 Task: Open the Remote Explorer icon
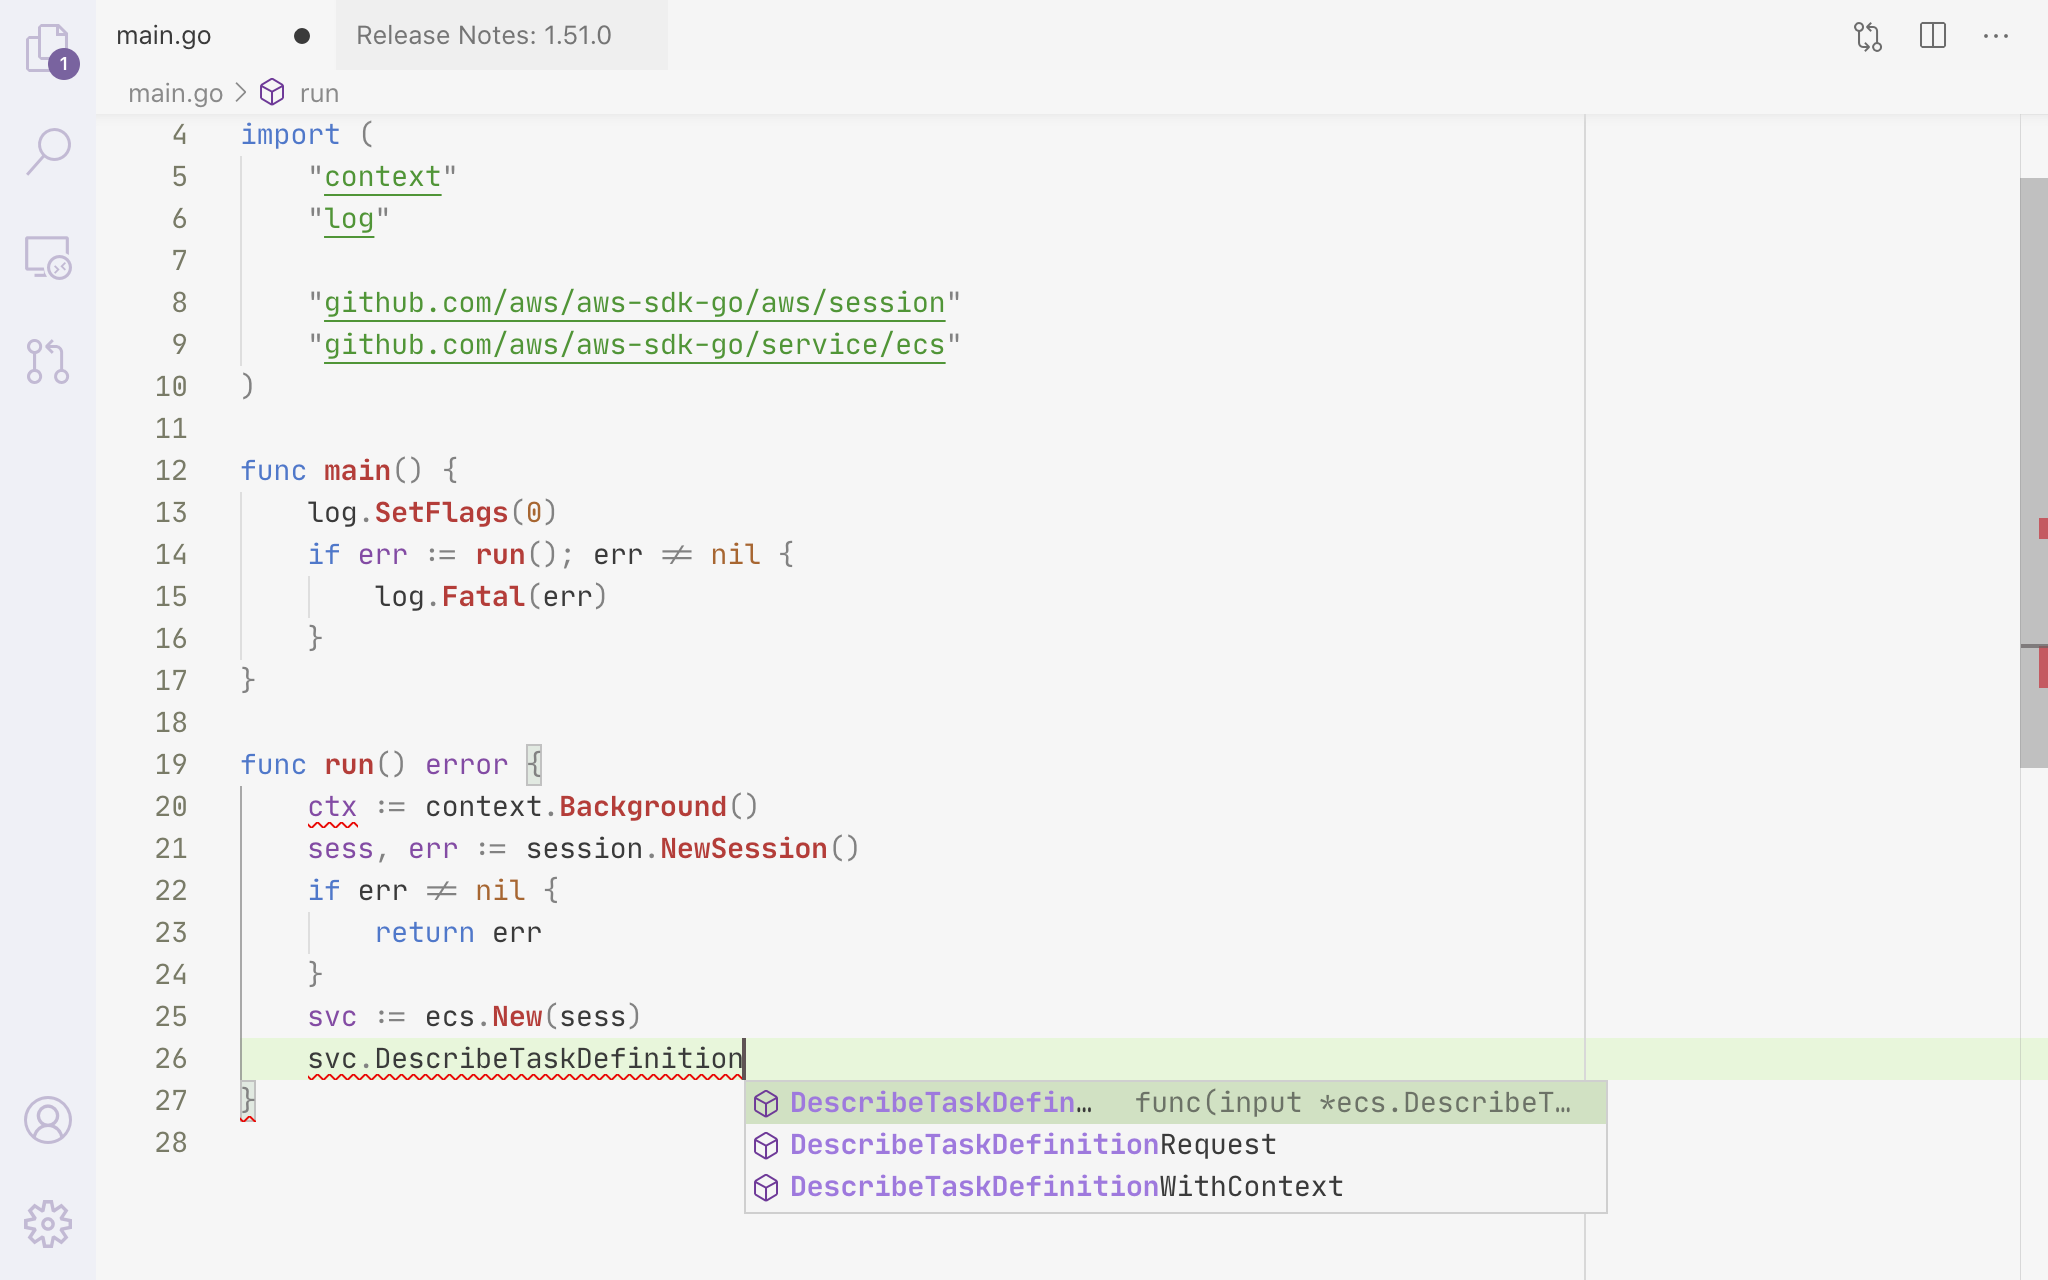pos(48,257)
